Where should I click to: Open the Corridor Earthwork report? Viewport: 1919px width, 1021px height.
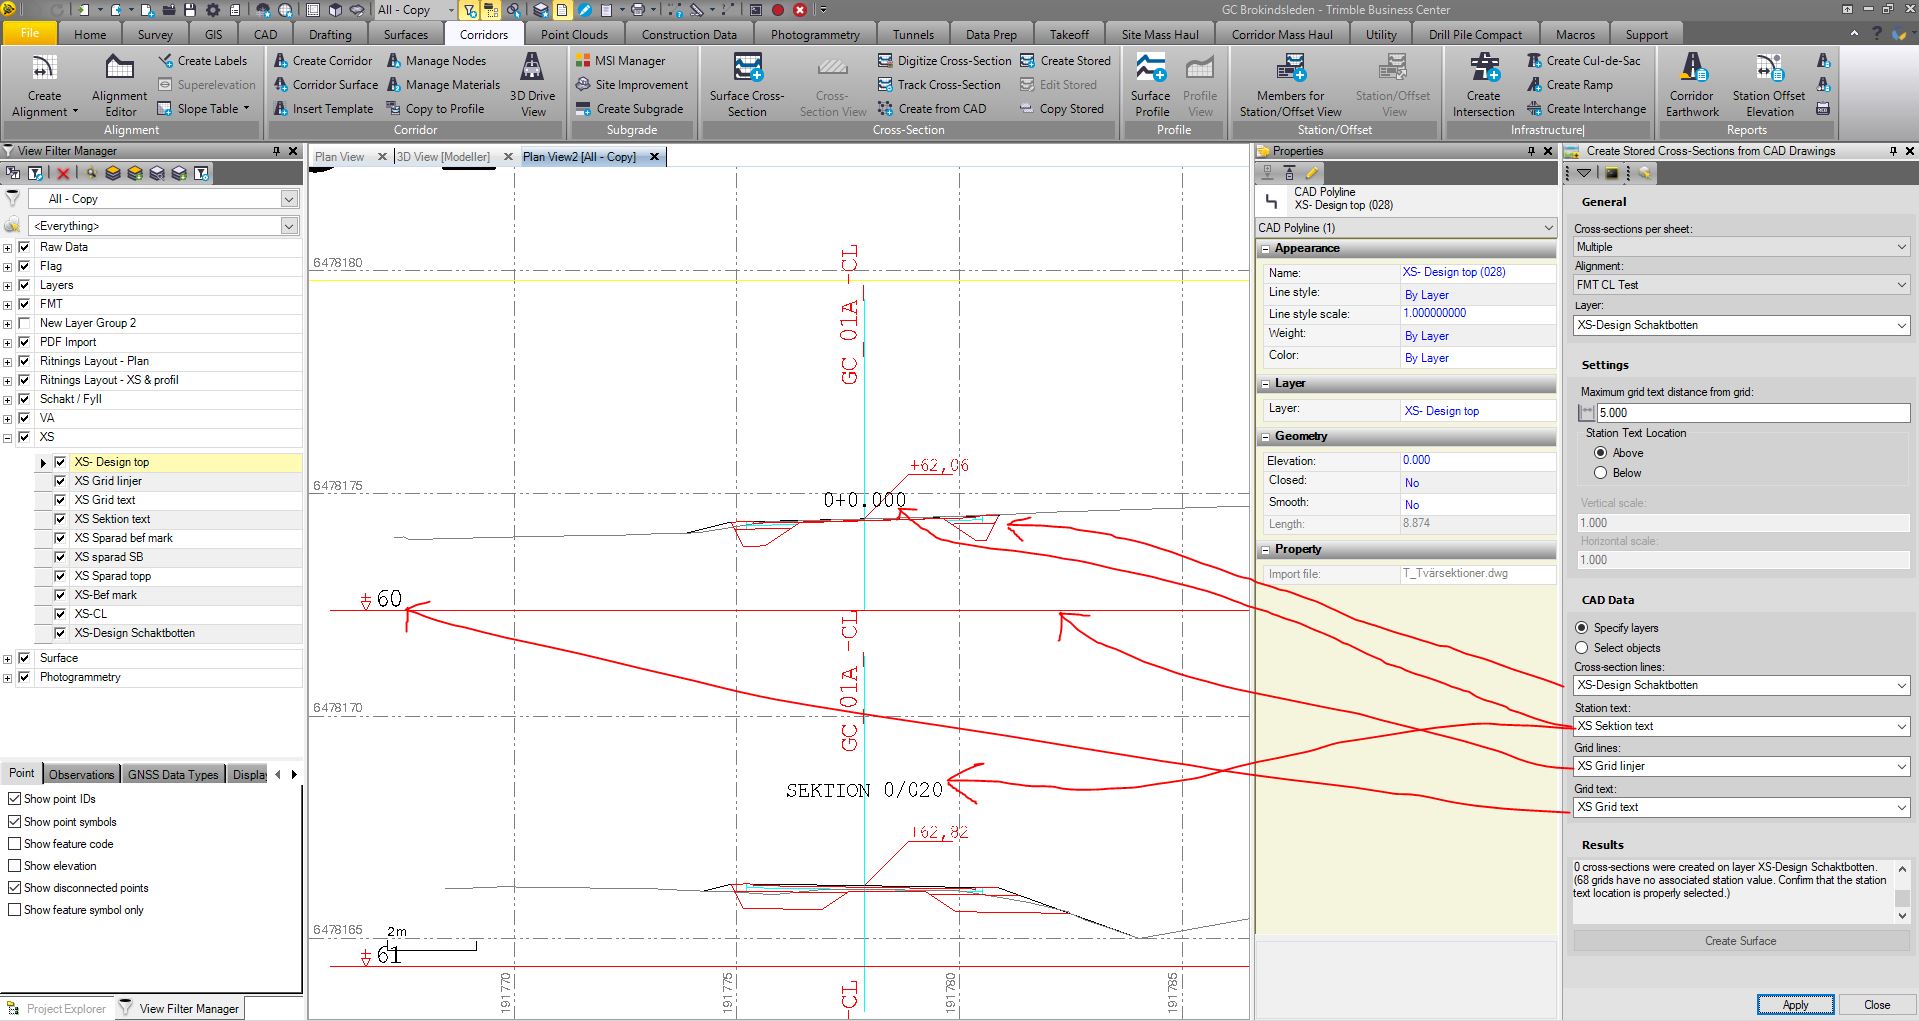(1690, 84)
